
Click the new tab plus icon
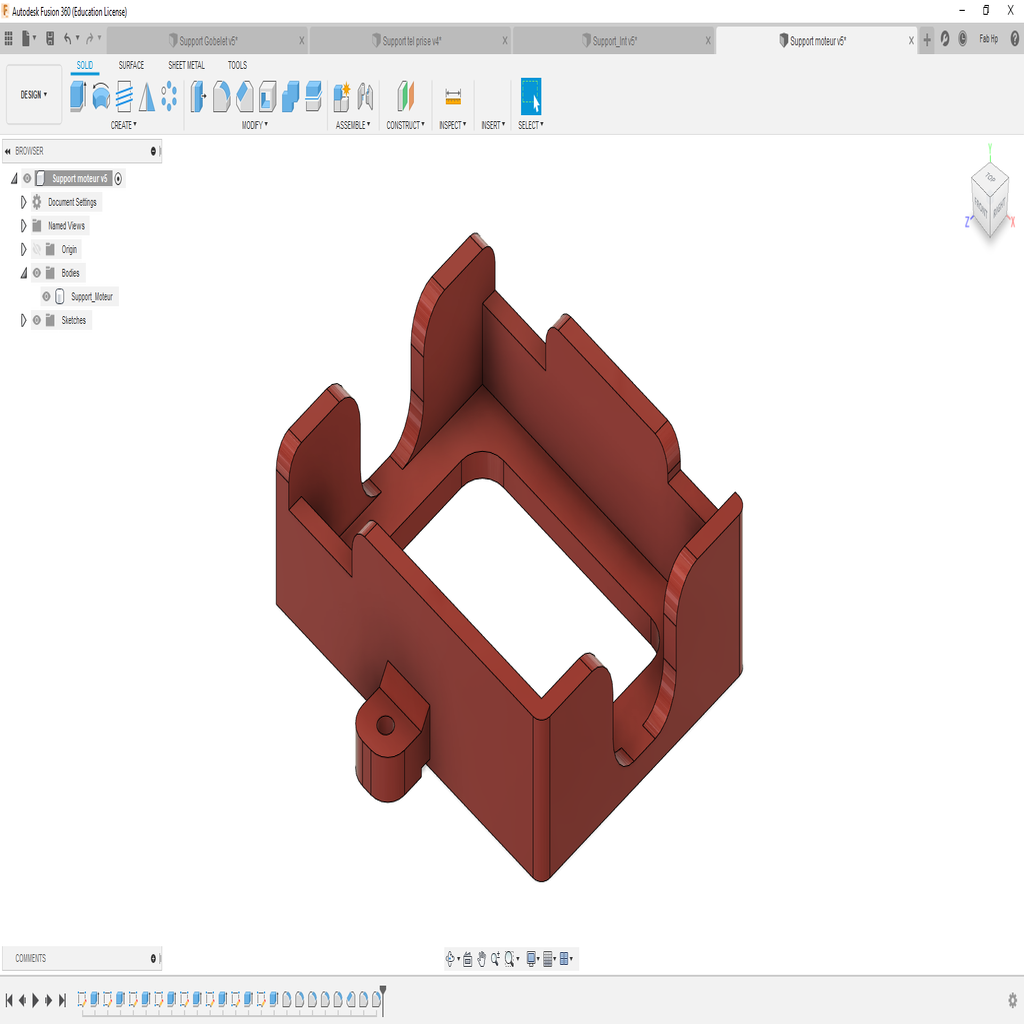927,40
